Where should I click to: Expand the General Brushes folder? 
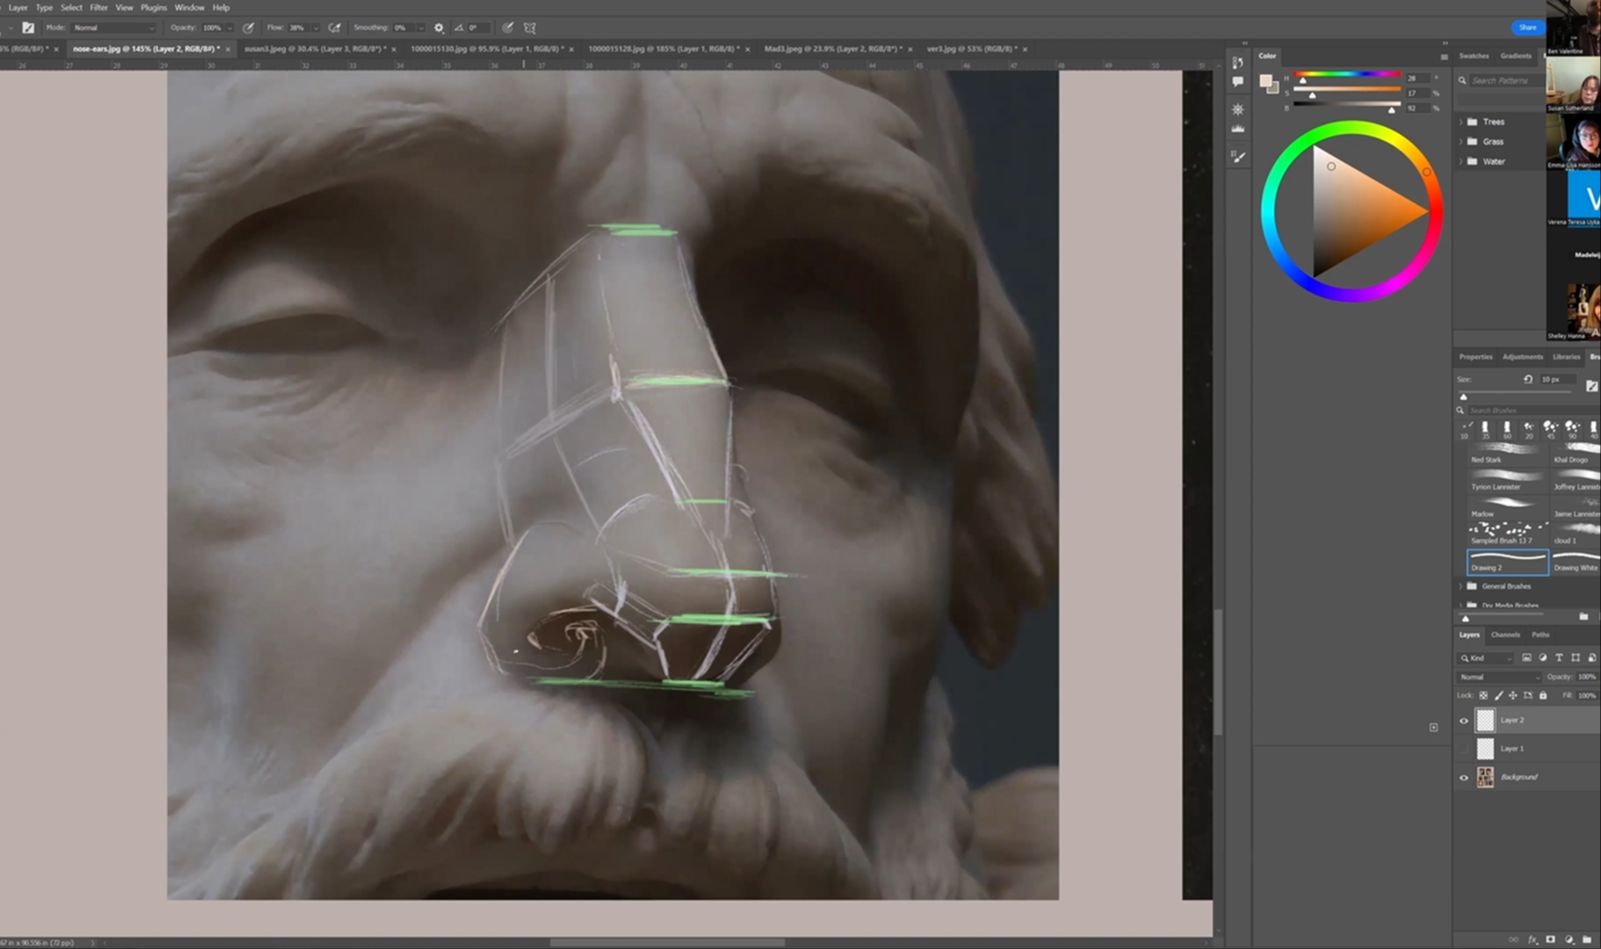pos(1461,586)
